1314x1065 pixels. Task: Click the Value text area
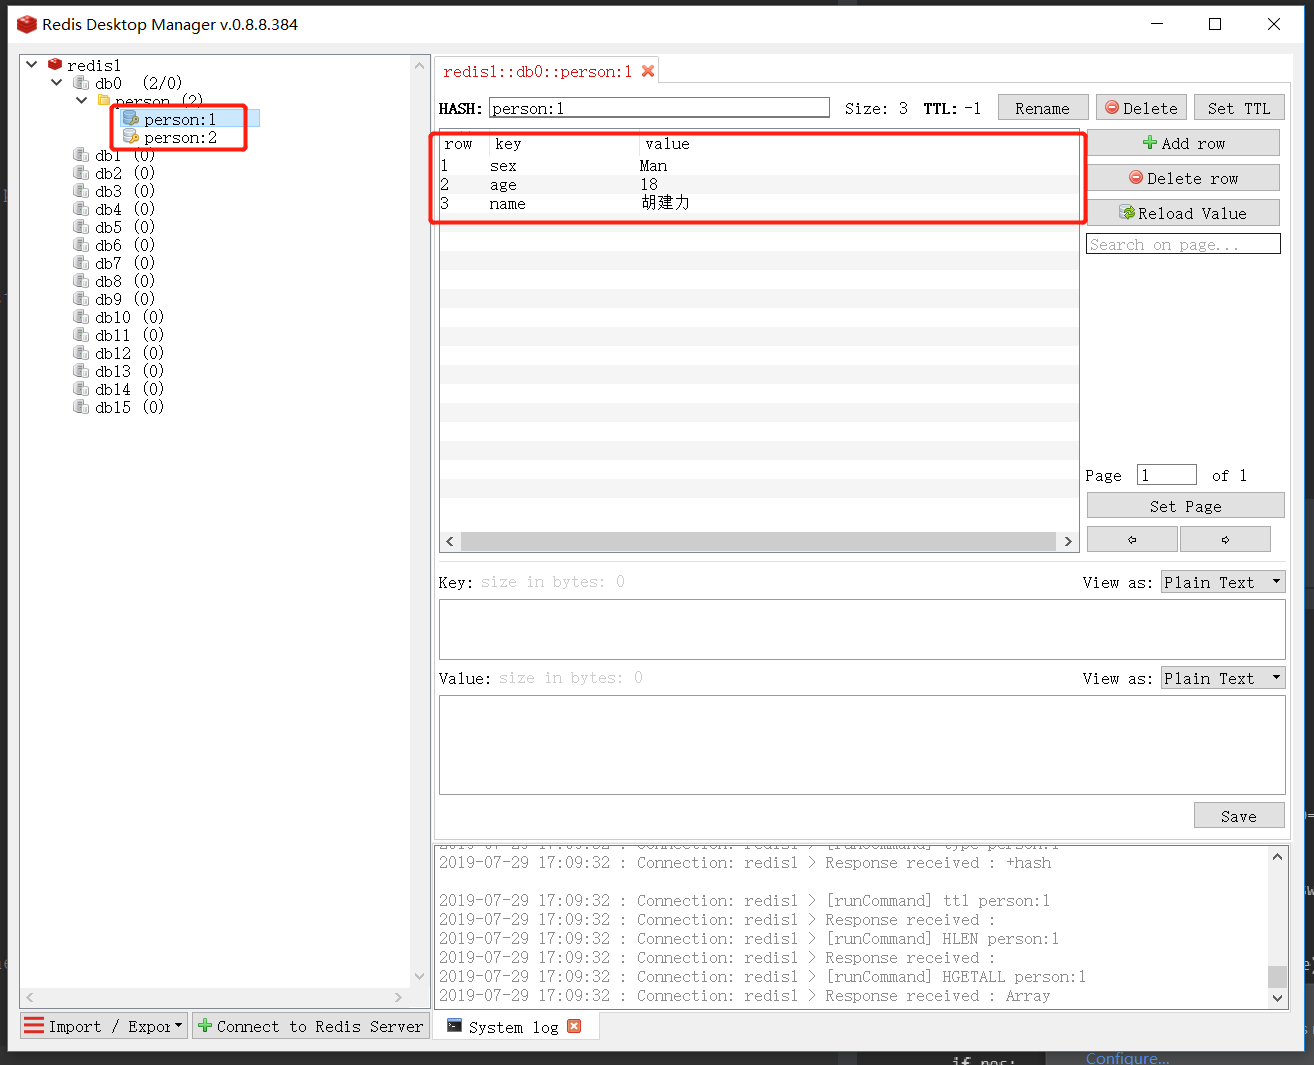(x=862, y=745)
